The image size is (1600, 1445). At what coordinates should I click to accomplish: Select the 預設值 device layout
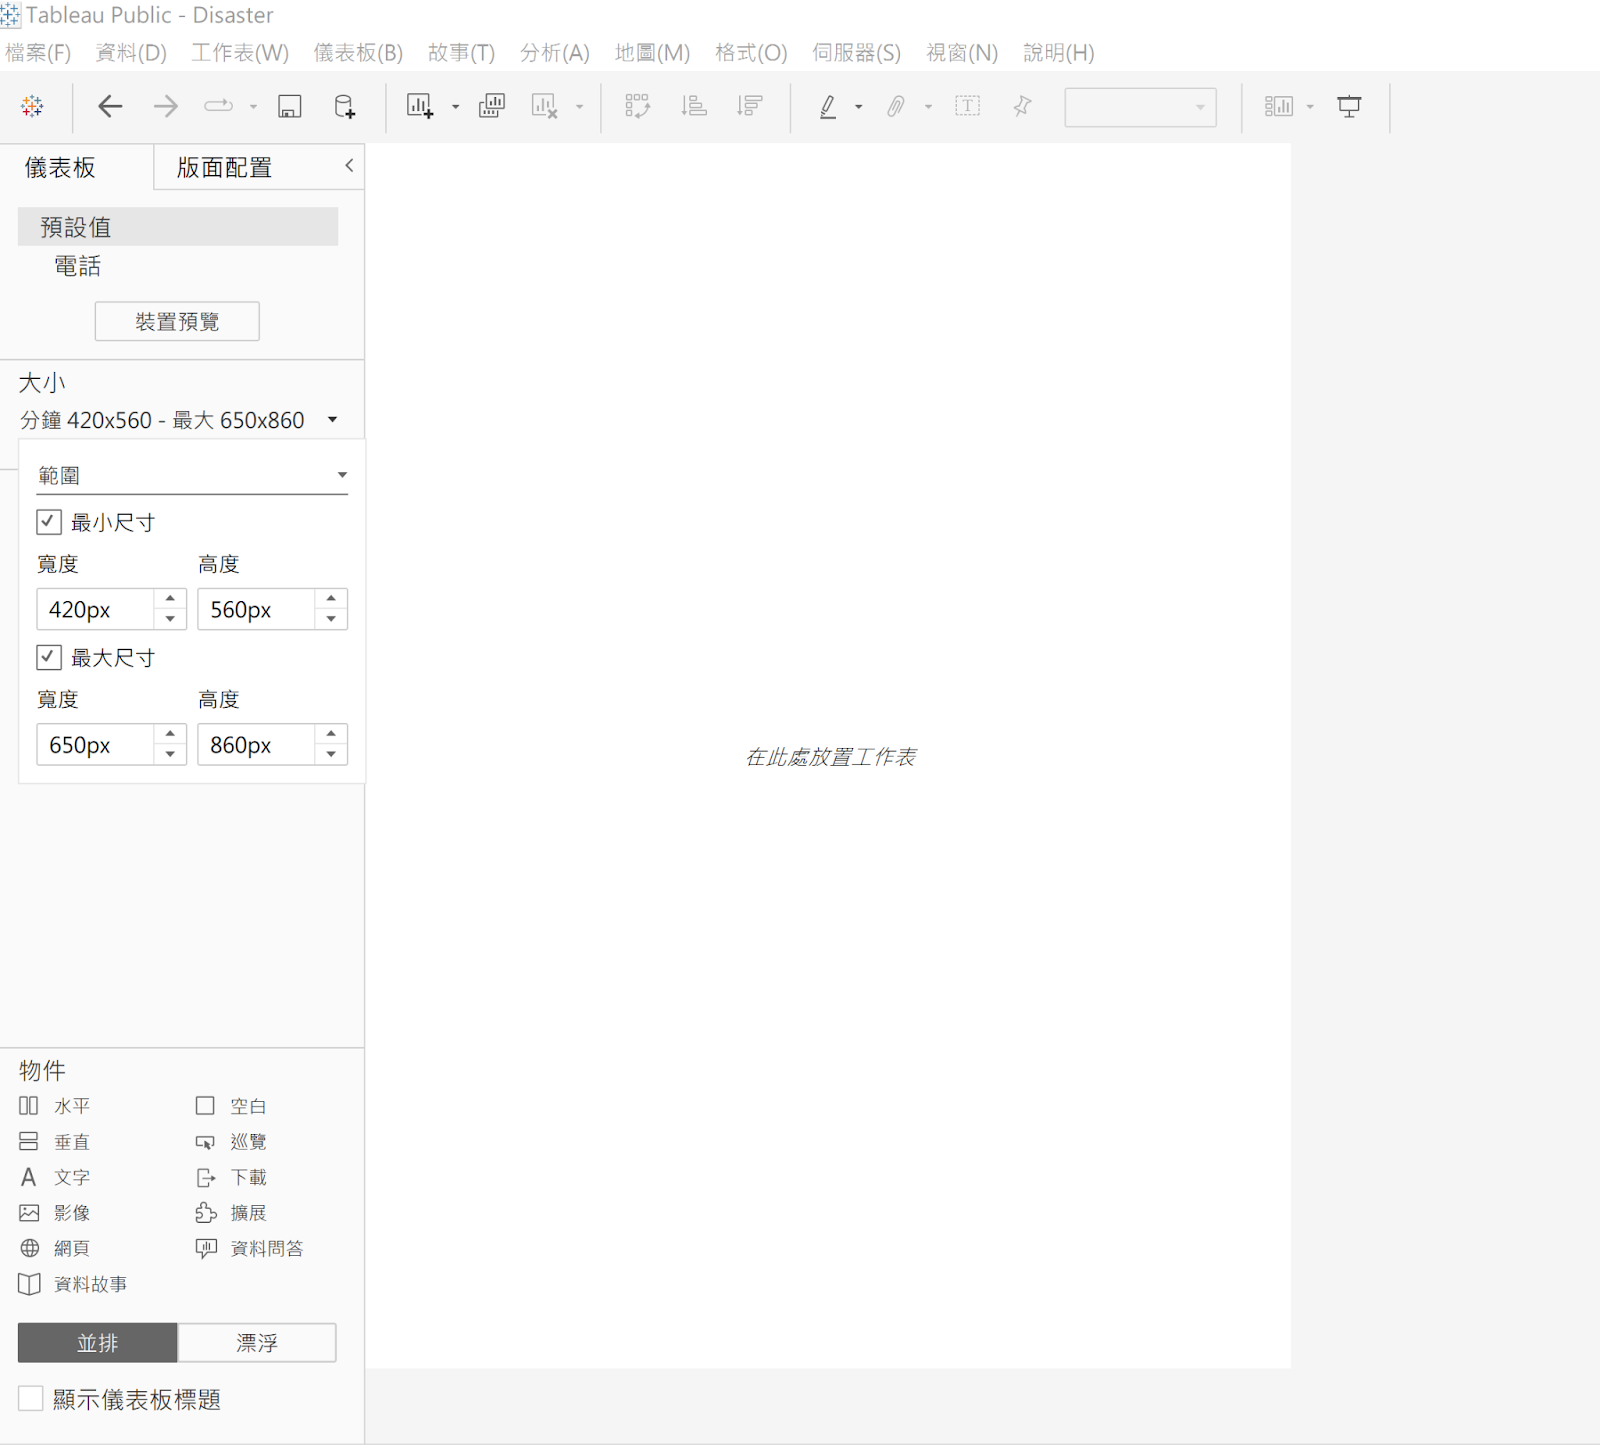pos(178,227)
